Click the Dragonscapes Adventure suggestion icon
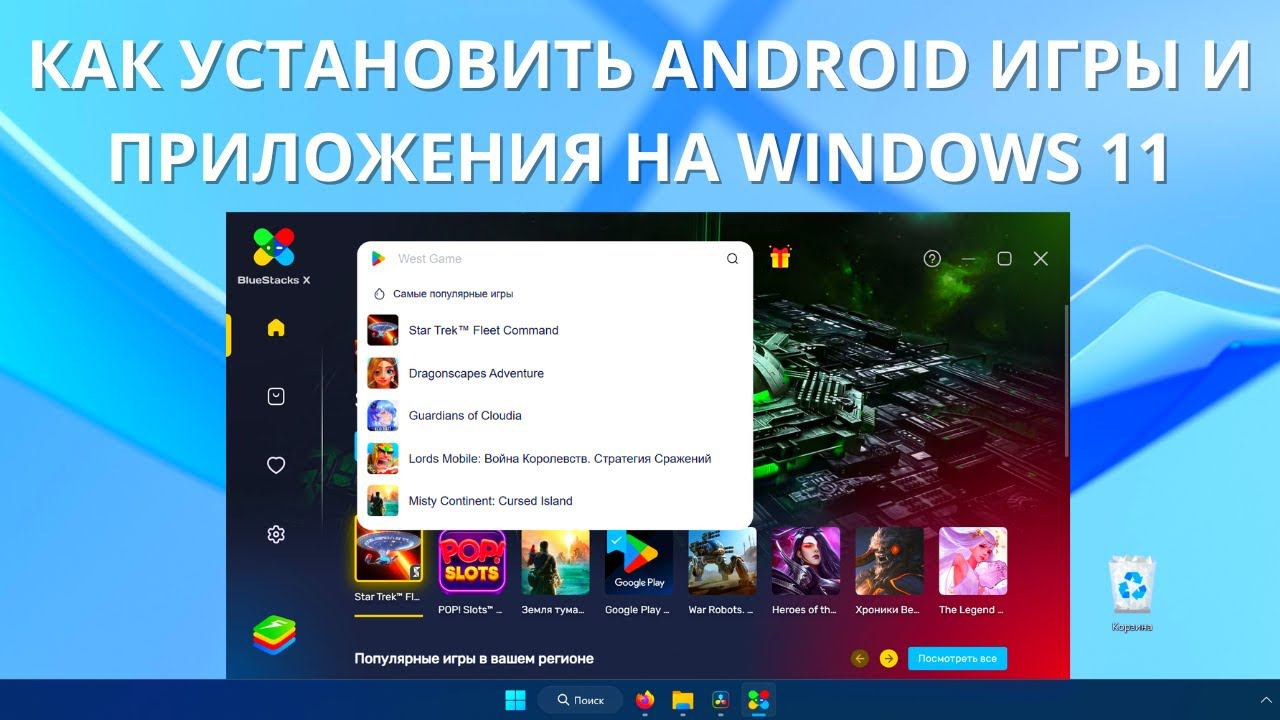The height and width of the screenshot is (720, 1280). (x=383, y=373)
